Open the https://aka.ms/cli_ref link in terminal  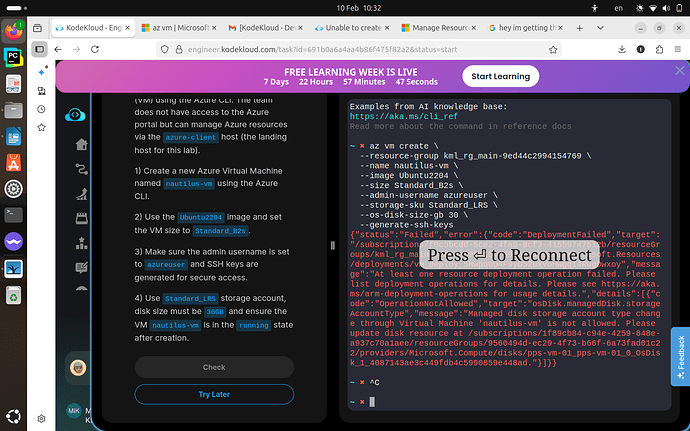(x=404, y=117)
